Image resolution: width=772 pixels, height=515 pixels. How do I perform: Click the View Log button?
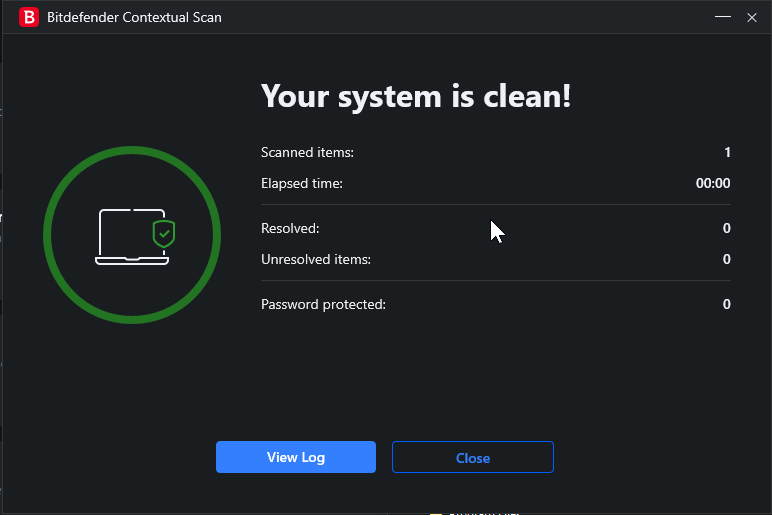296,457
